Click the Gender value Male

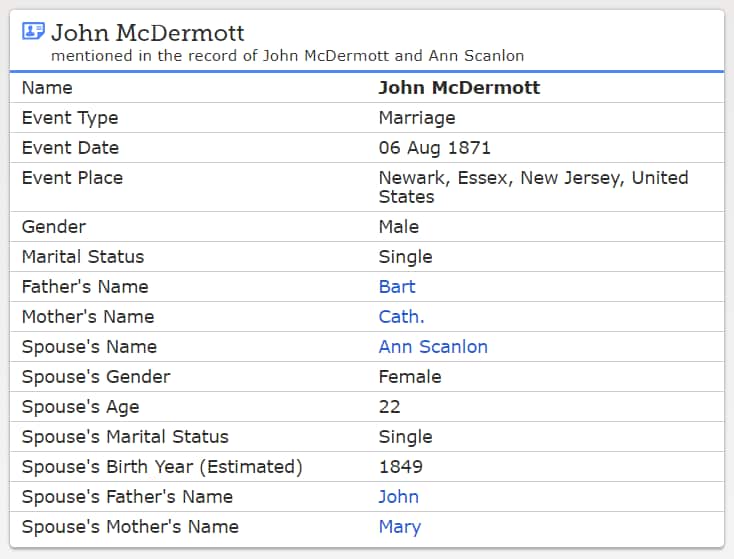pyautogui.click(x=399, y=227)
